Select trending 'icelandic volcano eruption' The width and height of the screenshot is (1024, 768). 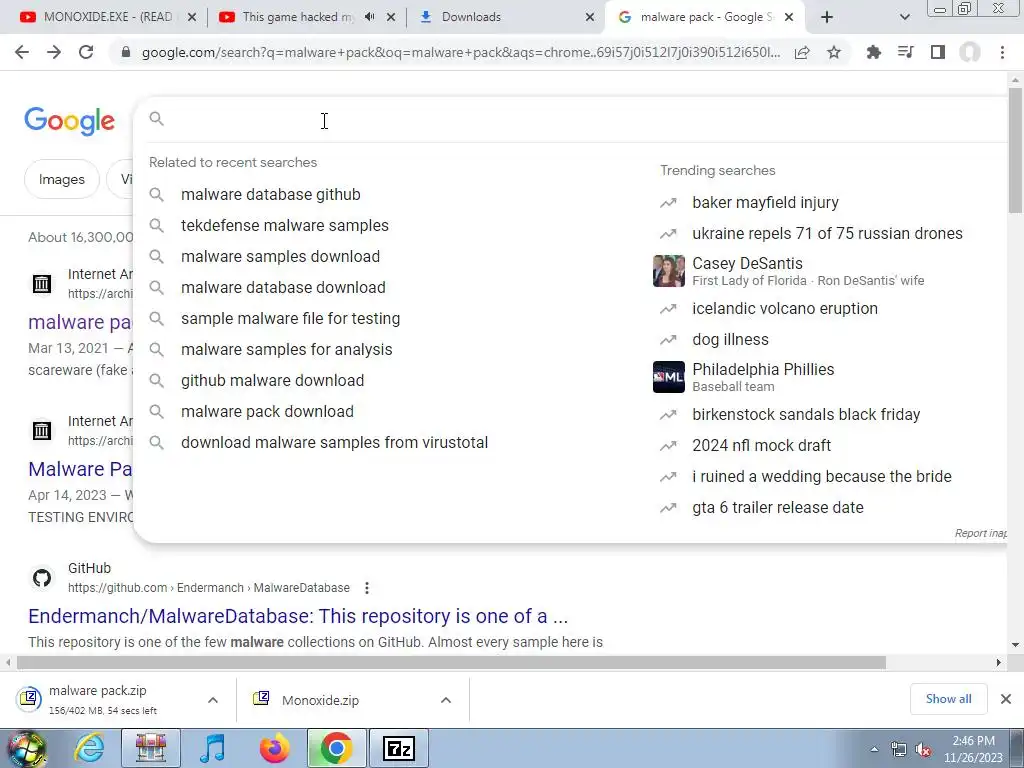pyautogui.click(x=785, y=308)
